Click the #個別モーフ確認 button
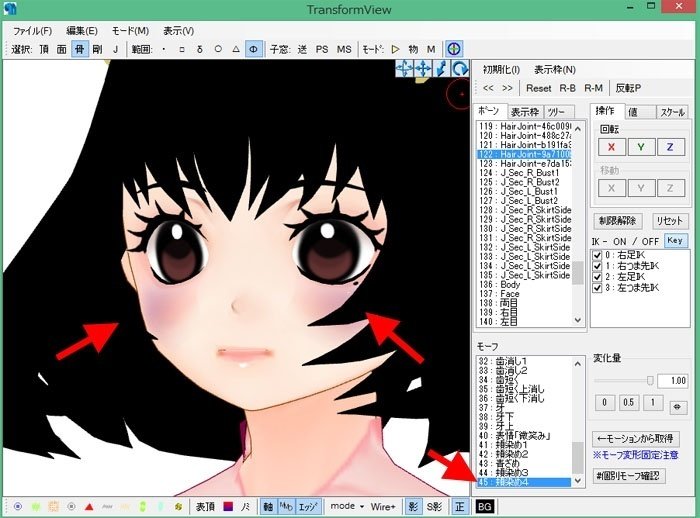Screen dimensions: 700x518 point(629,476)
